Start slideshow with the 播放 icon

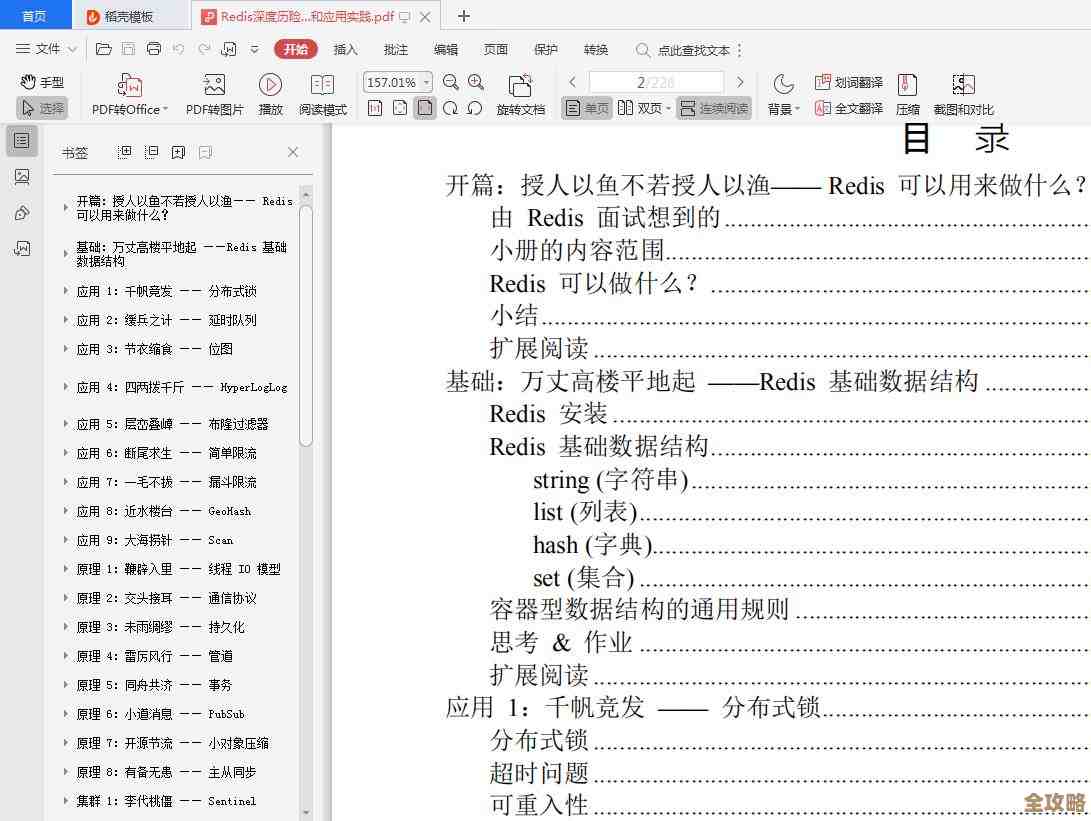(x=269, y=92)
